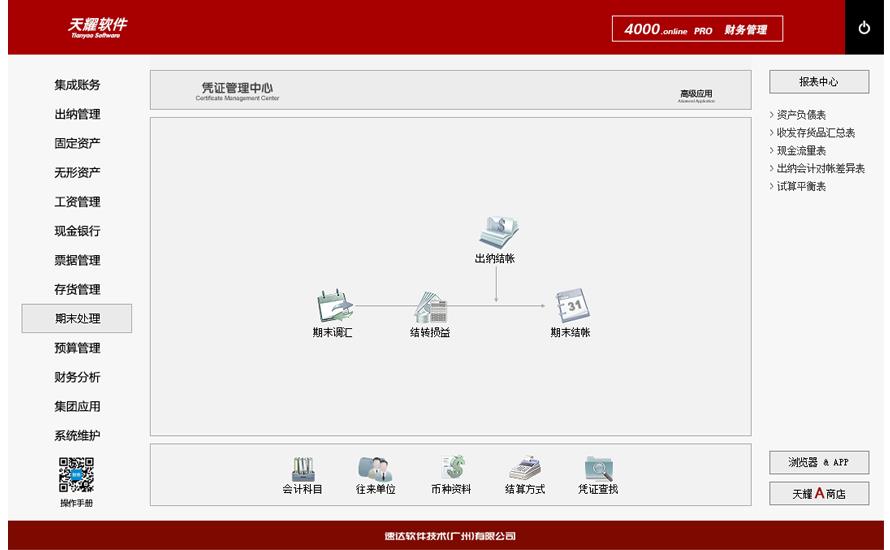This screenshot has width=890, height=550.
Task: Open the 出纳结帐 cashier icon
Action: click(x=496, y=232)
